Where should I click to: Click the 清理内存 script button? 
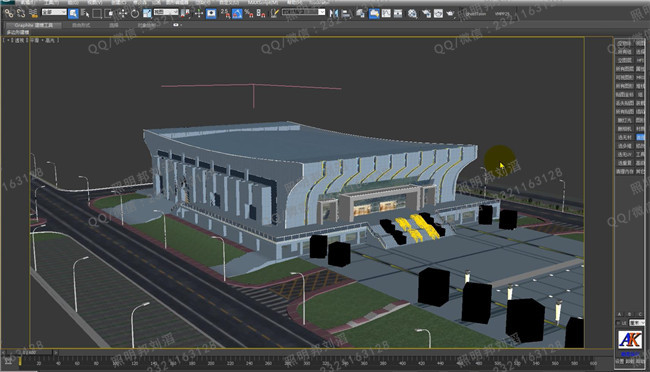tap(624, 171)
